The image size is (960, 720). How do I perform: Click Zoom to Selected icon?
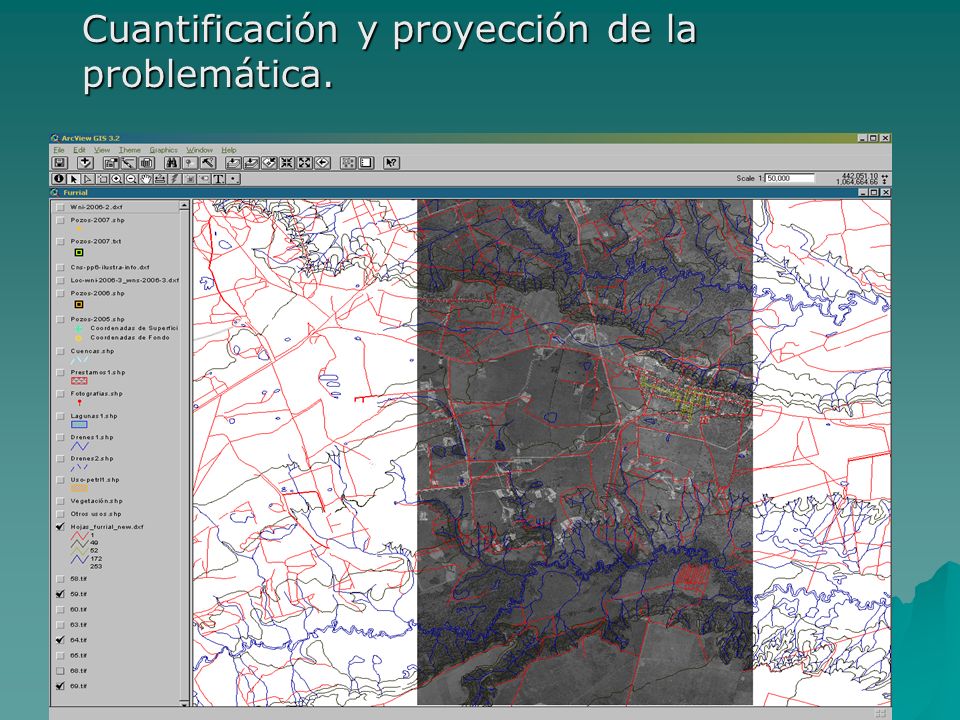coord(269,163)
